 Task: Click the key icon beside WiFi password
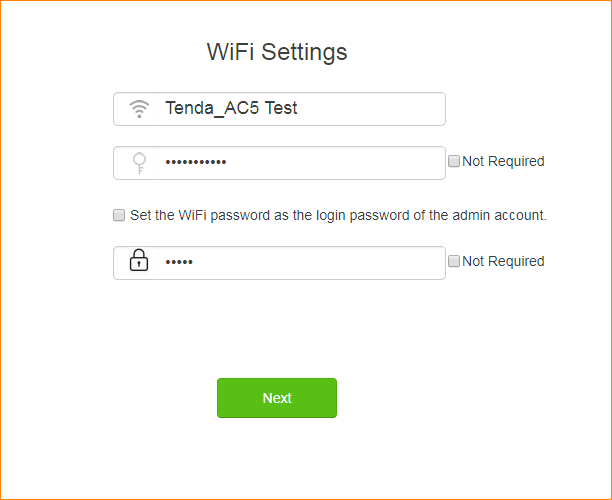click(x=139, y=162)
